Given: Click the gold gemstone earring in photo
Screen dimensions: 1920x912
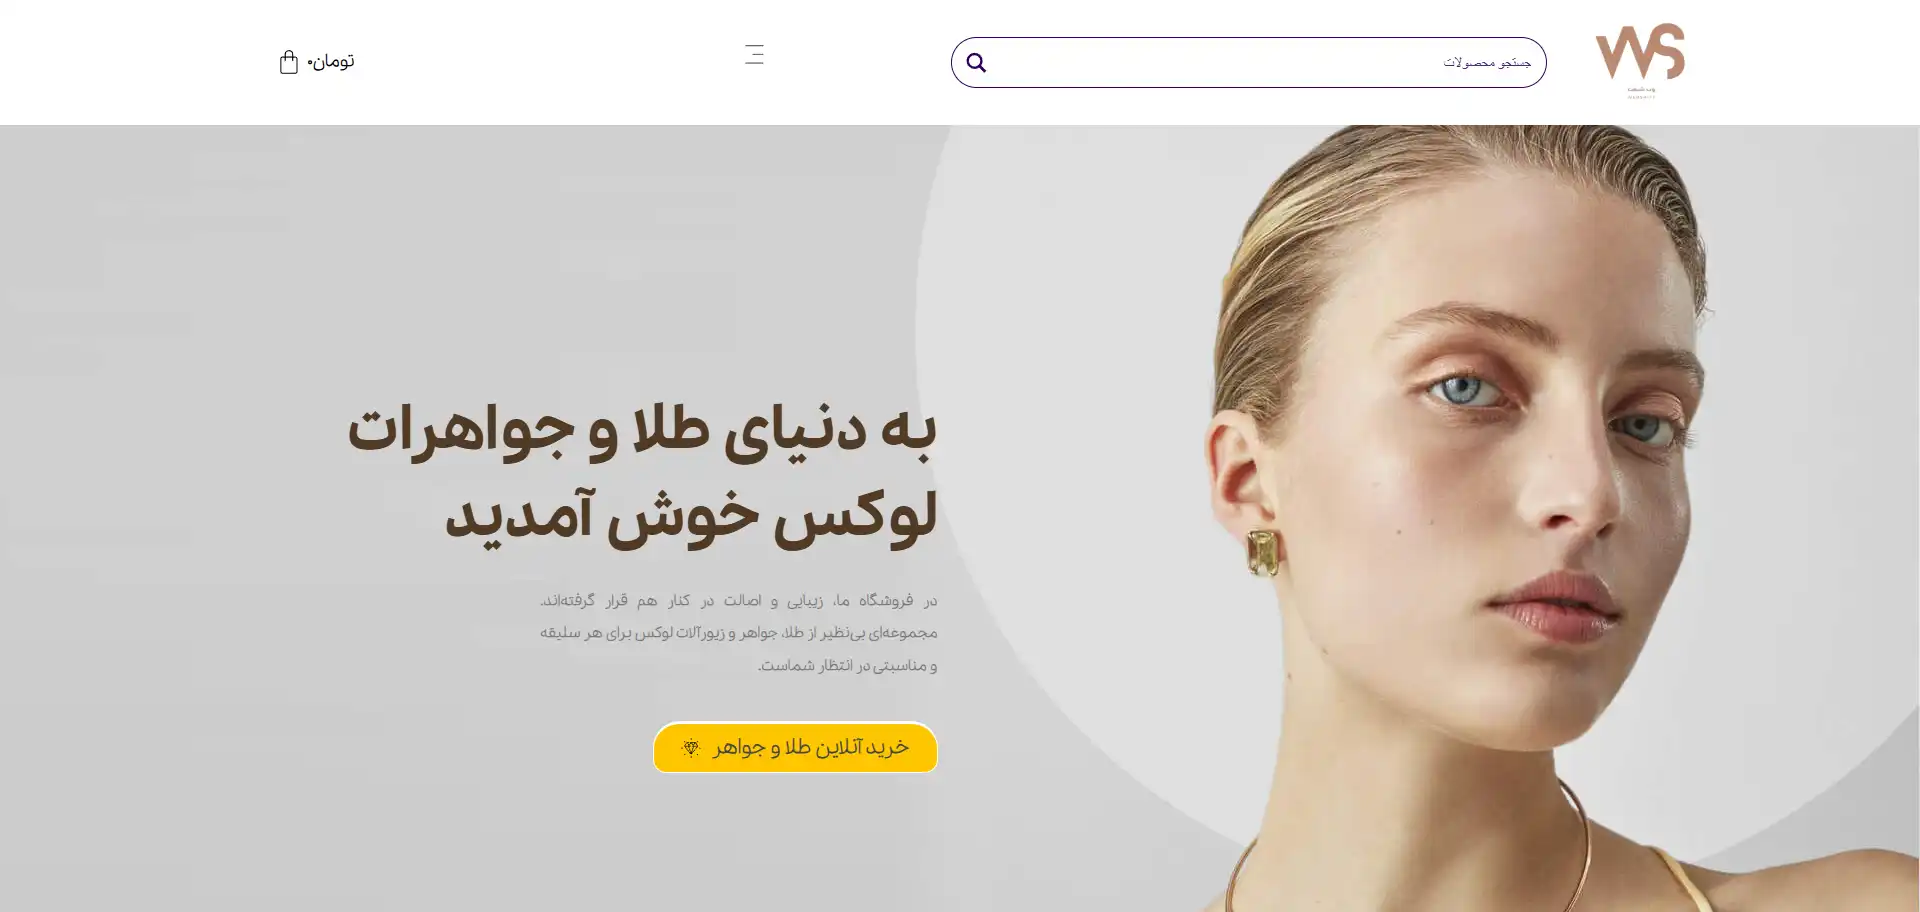Looking at the screenshot, I should tap(1262, 553).
